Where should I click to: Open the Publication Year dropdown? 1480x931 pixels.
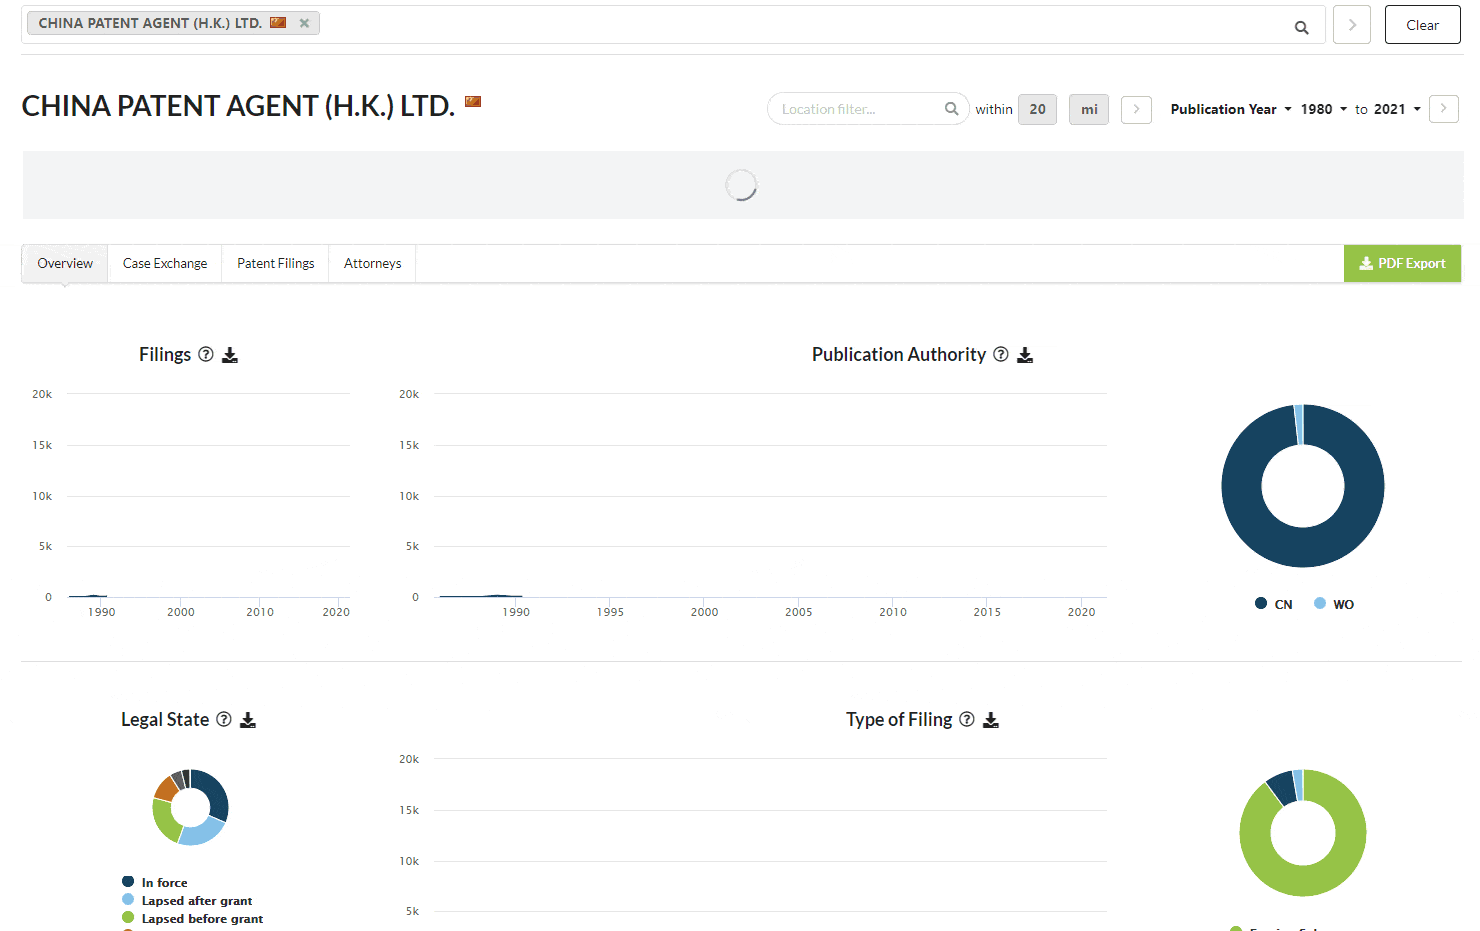tap(1231, 109)
